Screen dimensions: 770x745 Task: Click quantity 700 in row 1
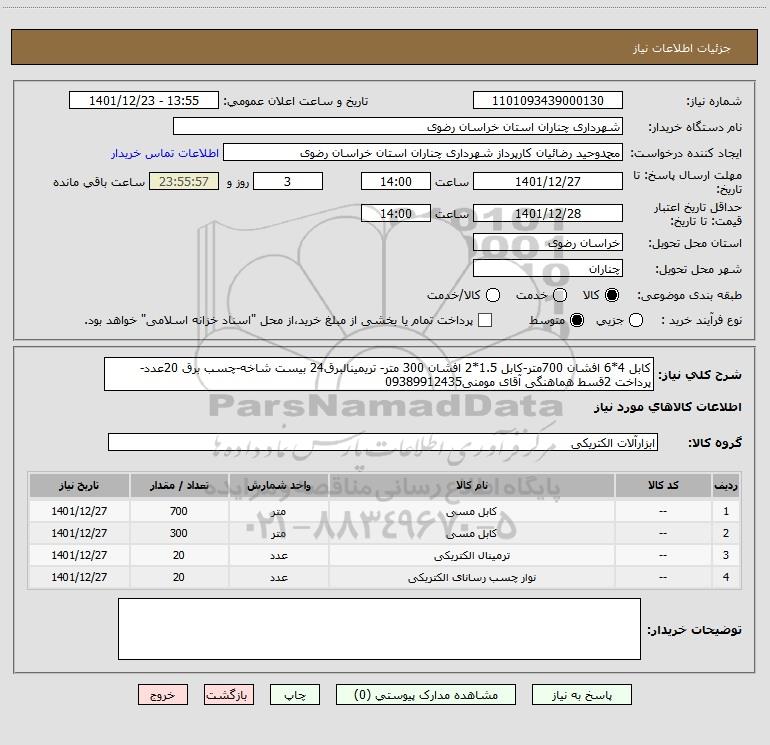tap(179, 511)
